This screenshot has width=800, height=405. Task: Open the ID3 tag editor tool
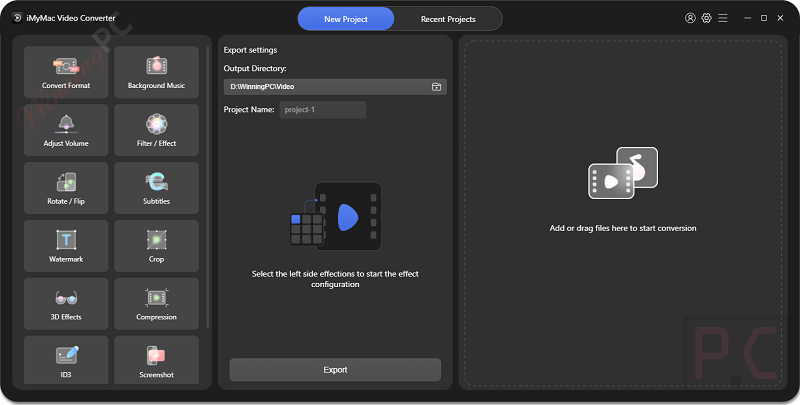[66, 360]
